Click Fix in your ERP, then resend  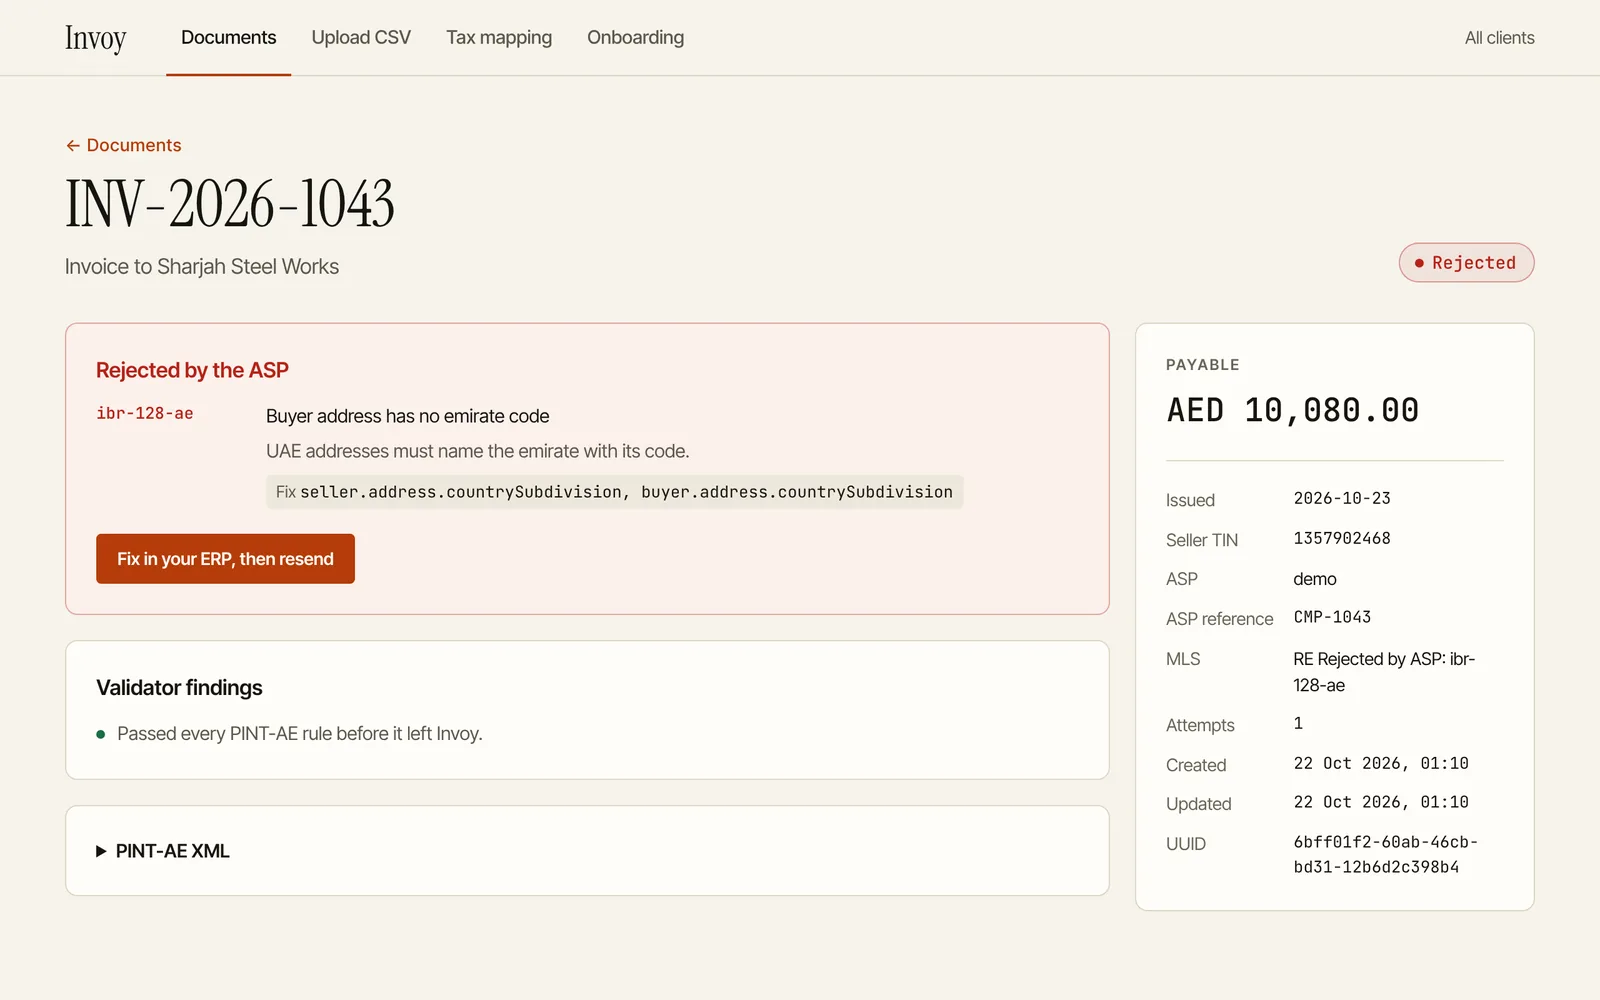225,559
